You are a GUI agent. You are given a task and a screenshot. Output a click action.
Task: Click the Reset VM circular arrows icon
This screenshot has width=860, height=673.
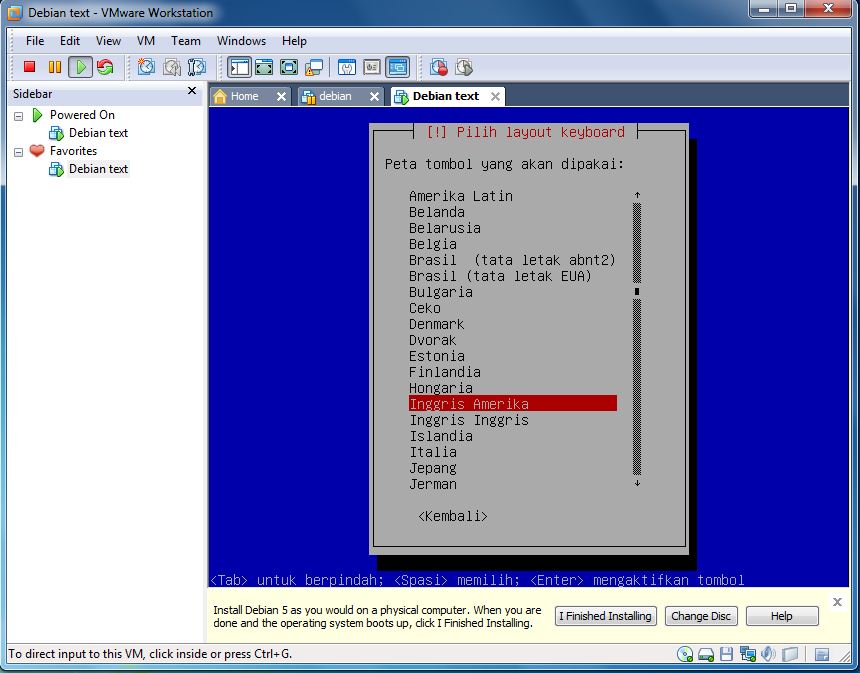click(105, 67)
